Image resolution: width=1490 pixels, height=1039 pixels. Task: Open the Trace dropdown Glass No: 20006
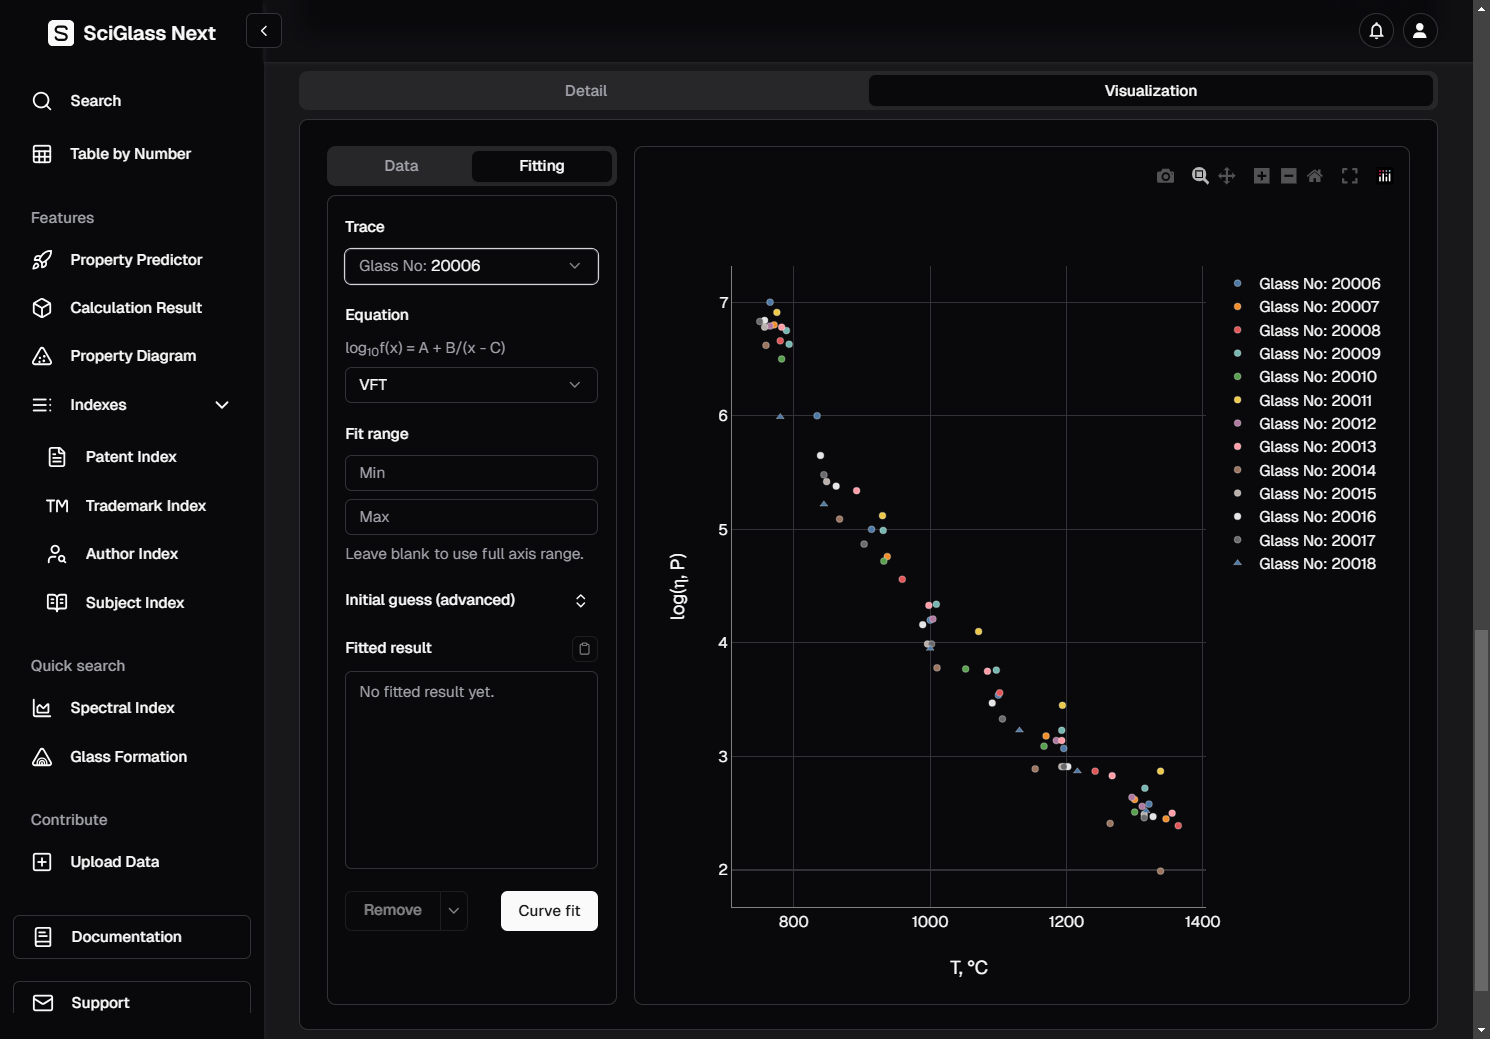tap(471, 266)
